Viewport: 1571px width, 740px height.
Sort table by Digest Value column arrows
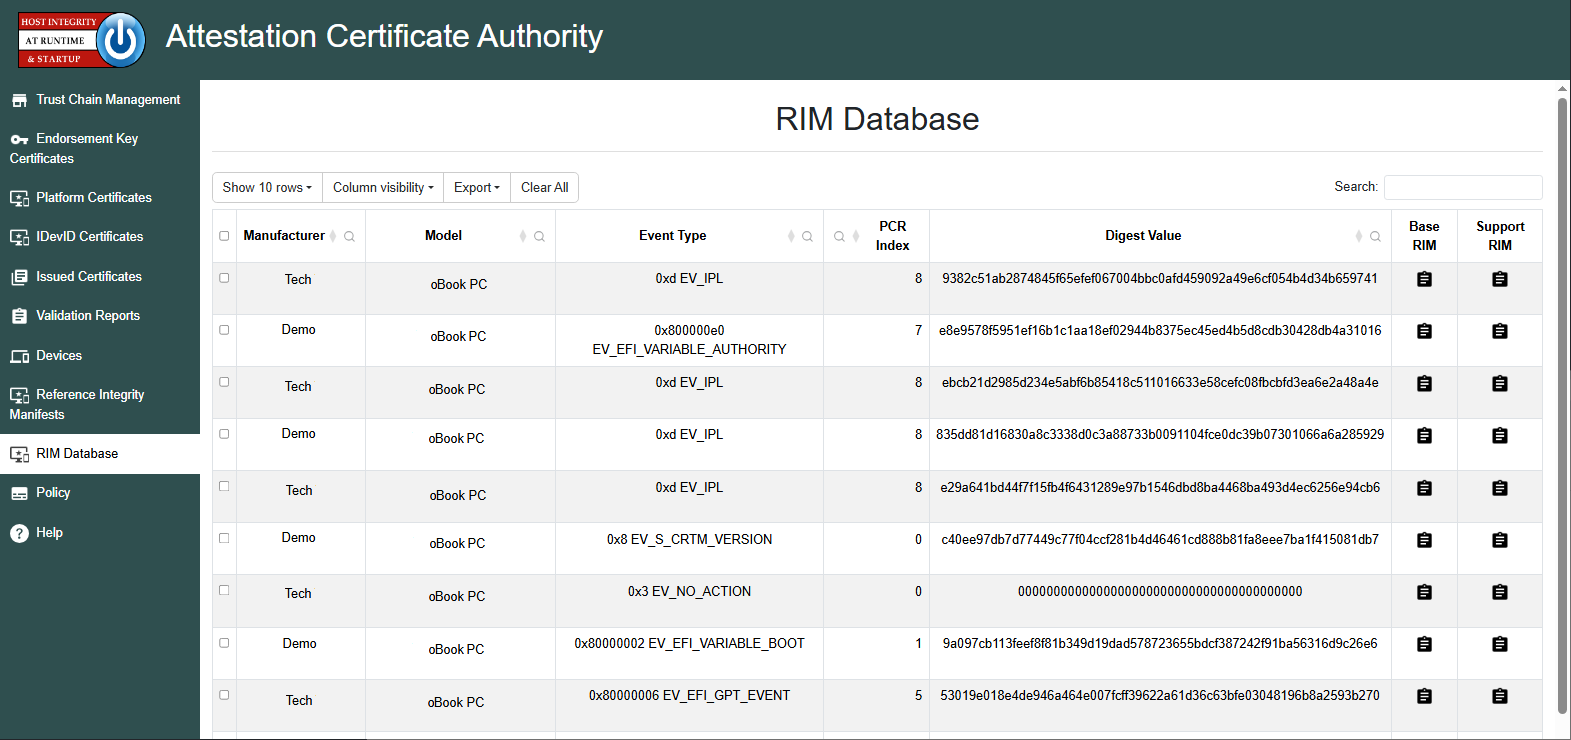pos(1359,236)
